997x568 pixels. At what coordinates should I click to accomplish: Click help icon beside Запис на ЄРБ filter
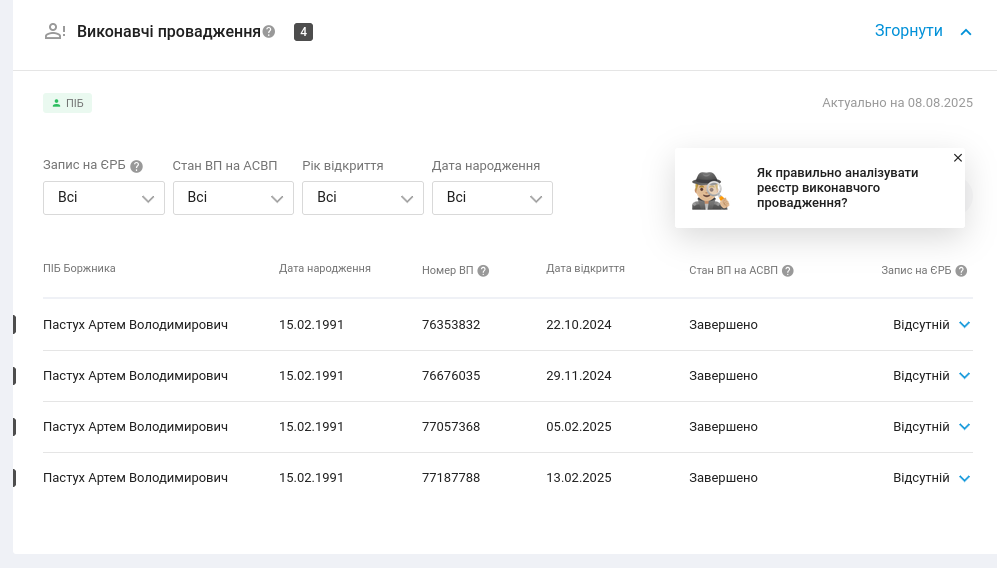pyautogui.click(x=137, y=167)
